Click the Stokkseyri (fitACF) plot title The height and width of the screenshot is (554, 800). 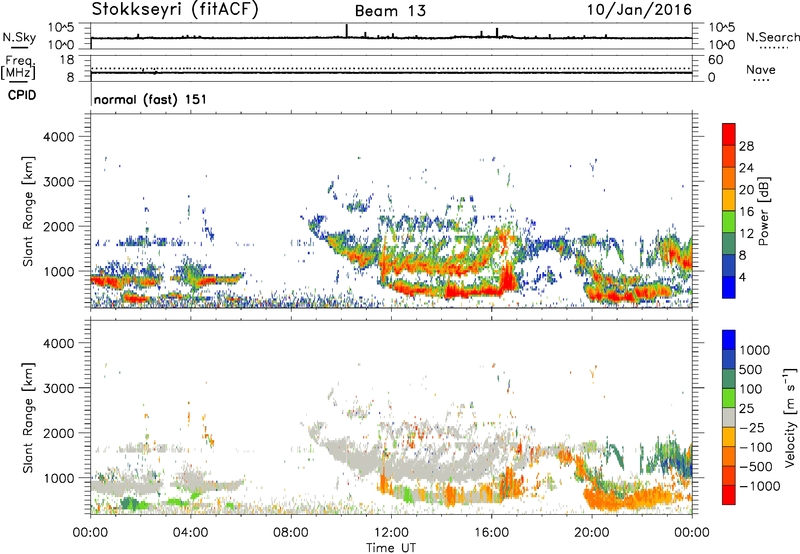point(175,9)
